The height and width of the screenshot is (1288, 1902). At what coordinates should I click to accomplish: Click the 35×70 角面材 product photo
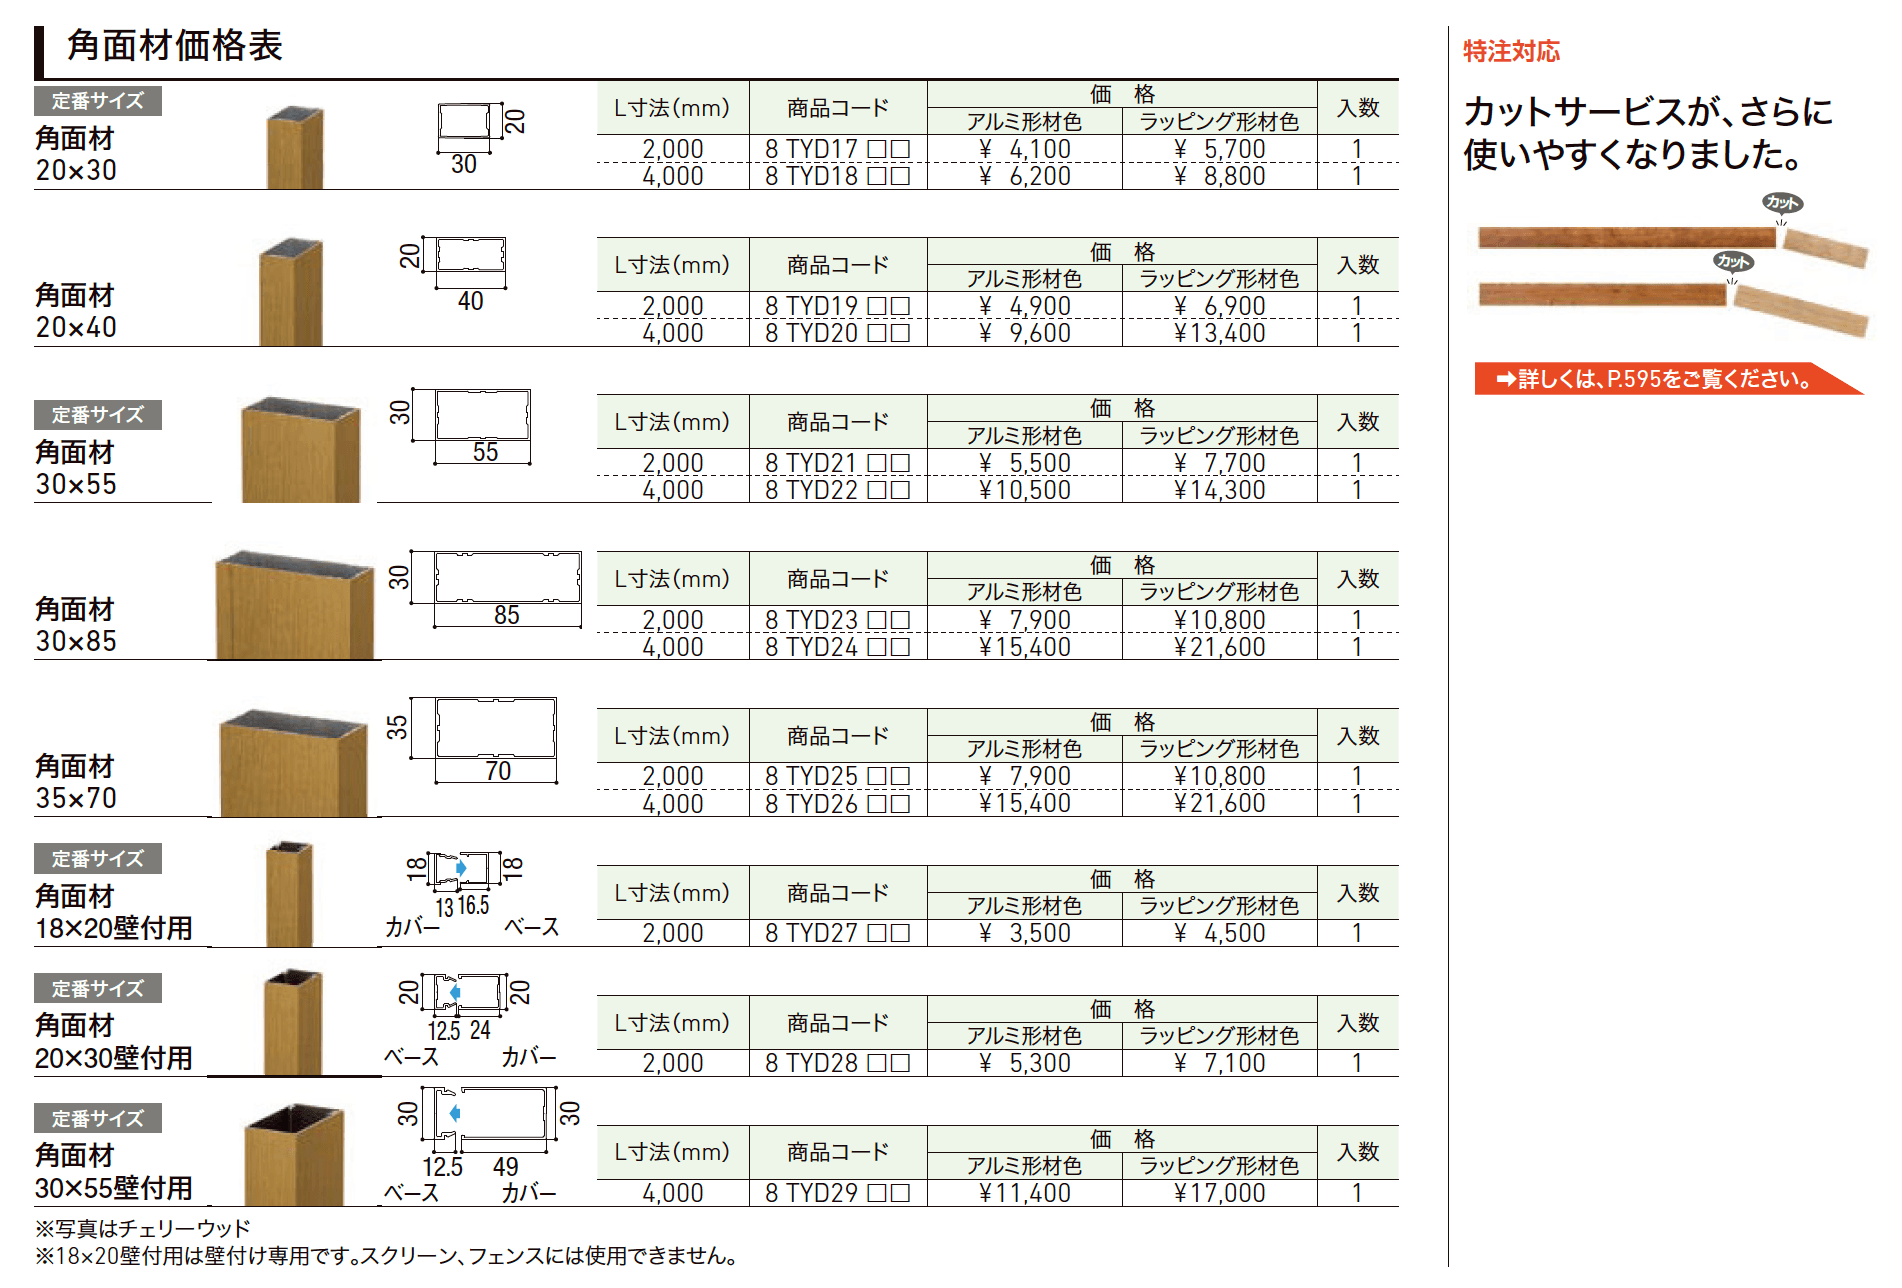[x=294, y=763]
